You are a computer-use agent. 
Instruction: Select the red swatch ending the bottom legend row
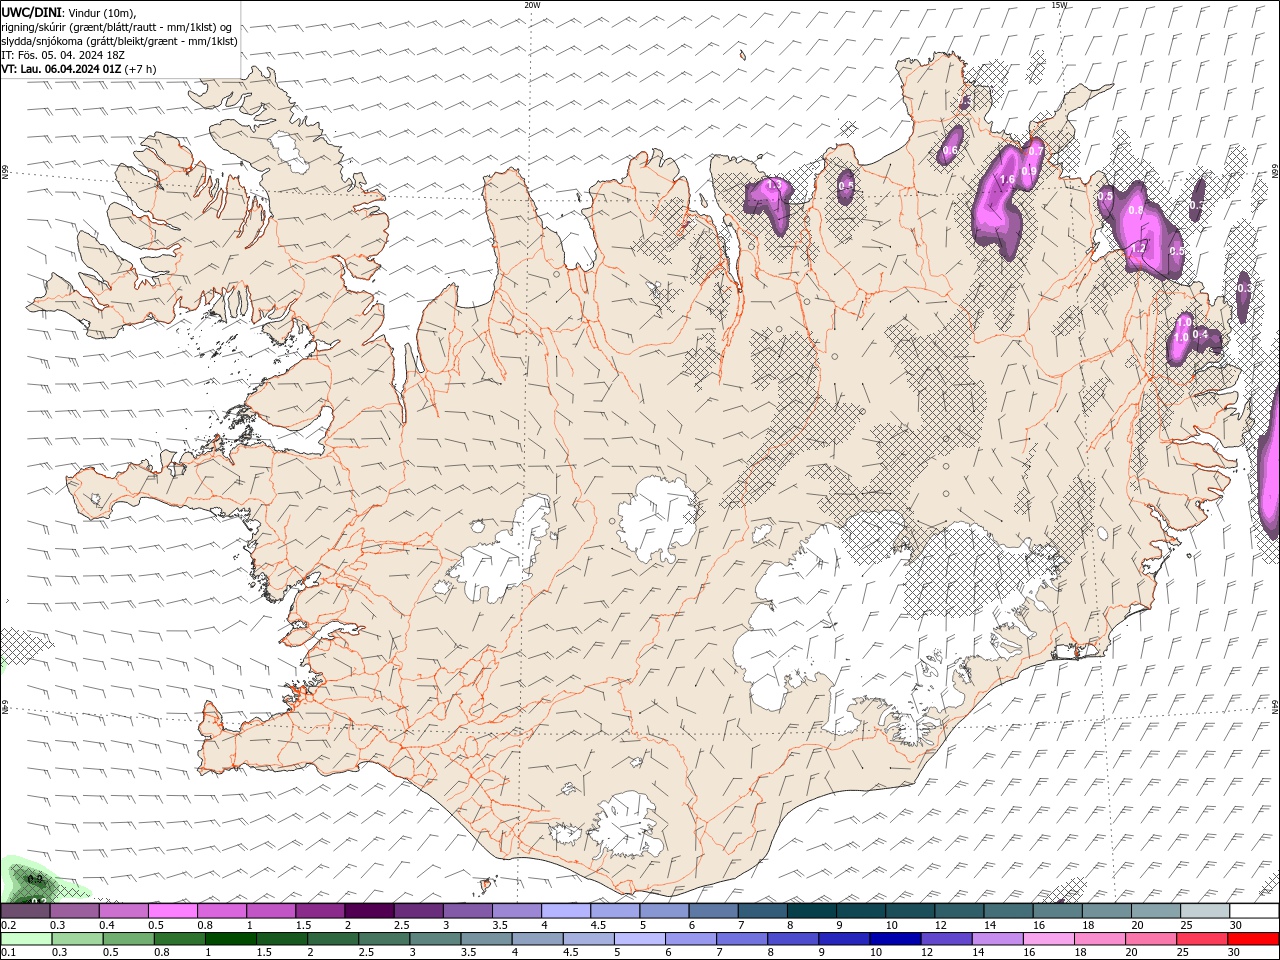point(1253,939)
